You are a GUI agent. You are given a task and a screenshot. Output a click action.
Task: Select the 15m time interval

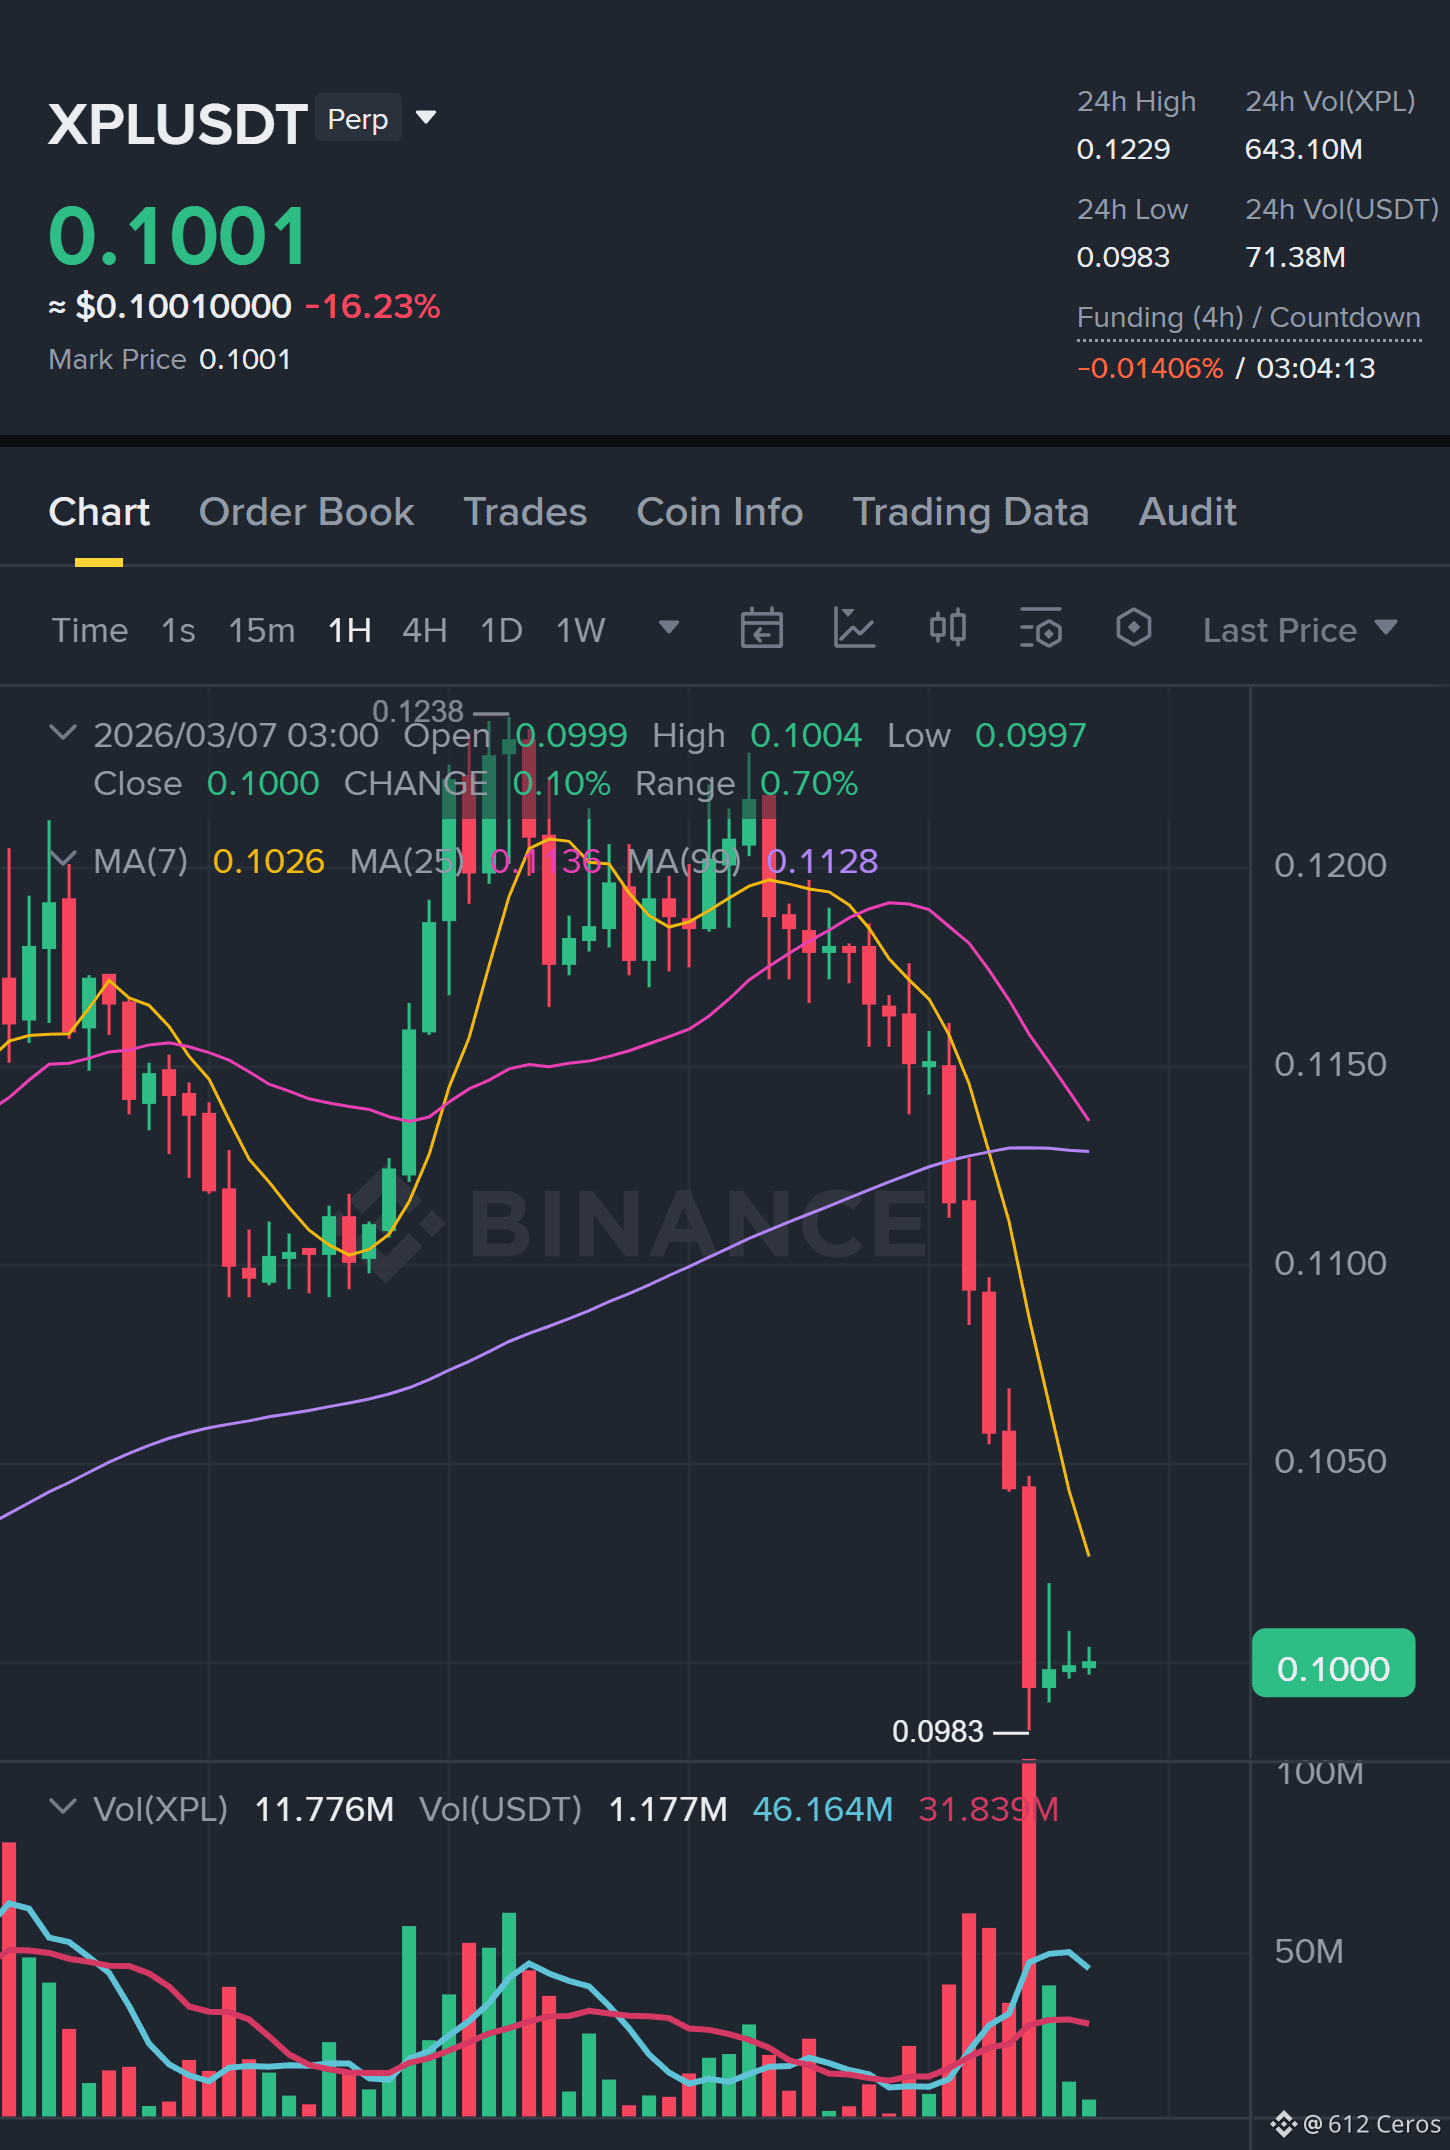point(262,630)
